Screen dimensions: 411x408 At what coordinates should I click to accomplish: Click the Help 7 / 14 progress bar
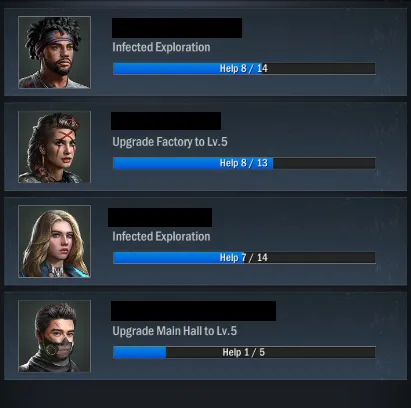244,257
